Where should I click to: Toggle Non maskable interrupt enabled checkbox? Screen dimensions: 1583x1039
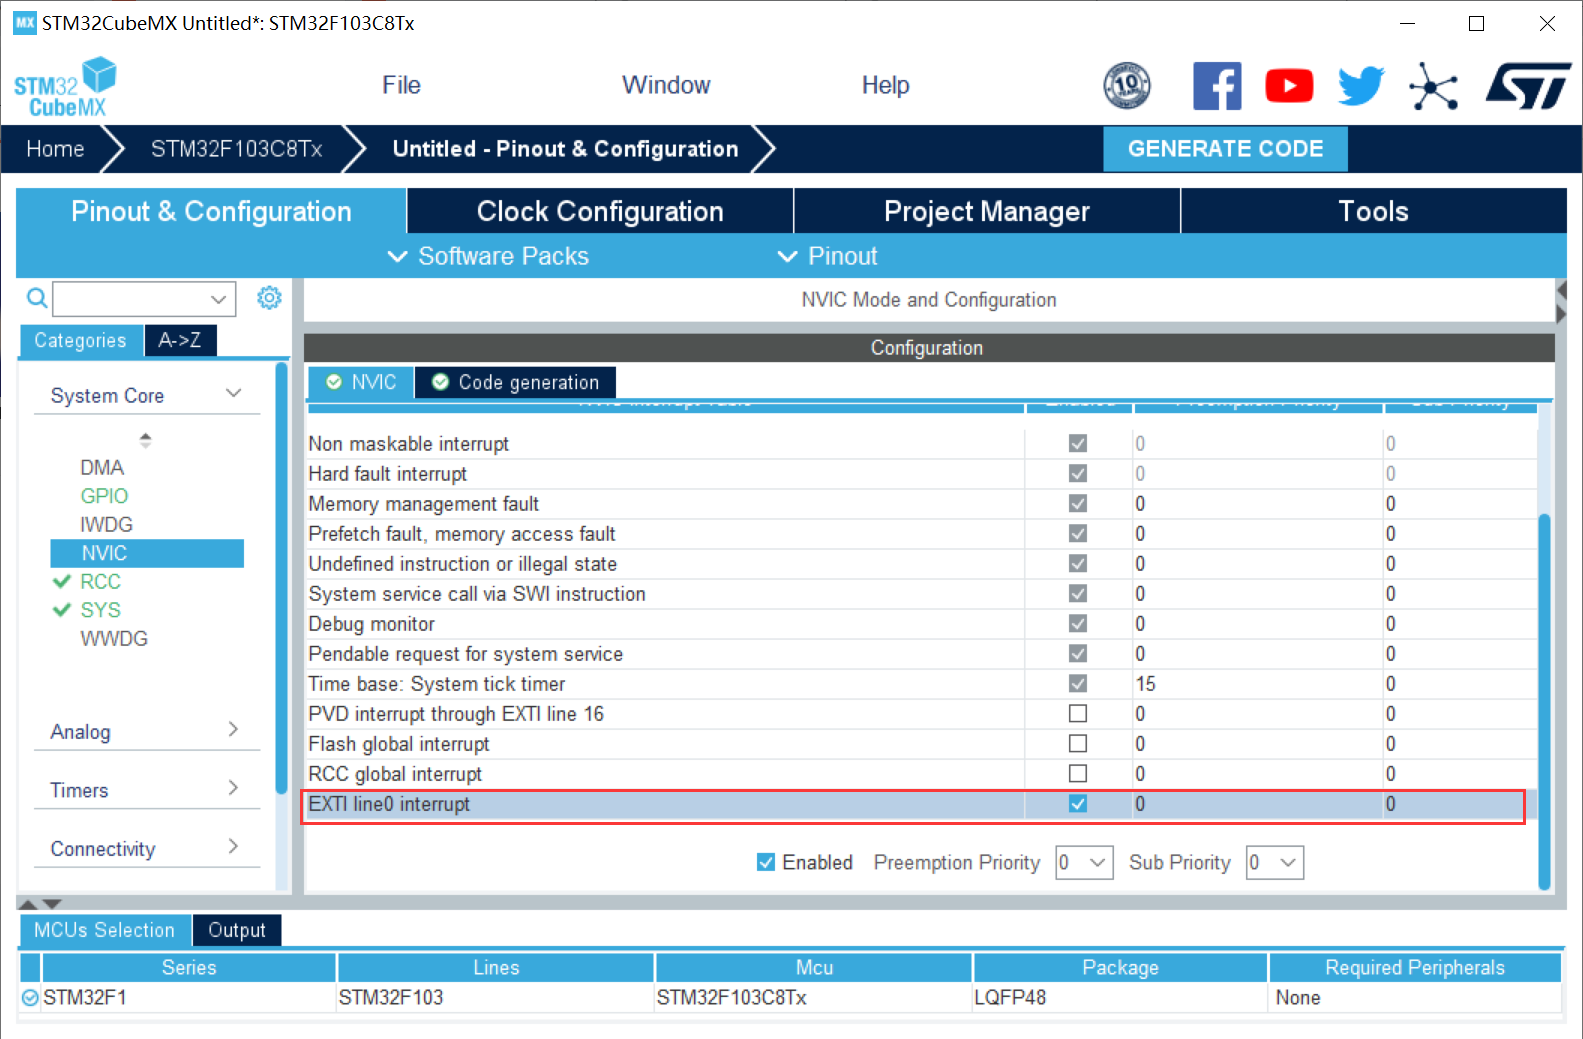point(1077,443)
